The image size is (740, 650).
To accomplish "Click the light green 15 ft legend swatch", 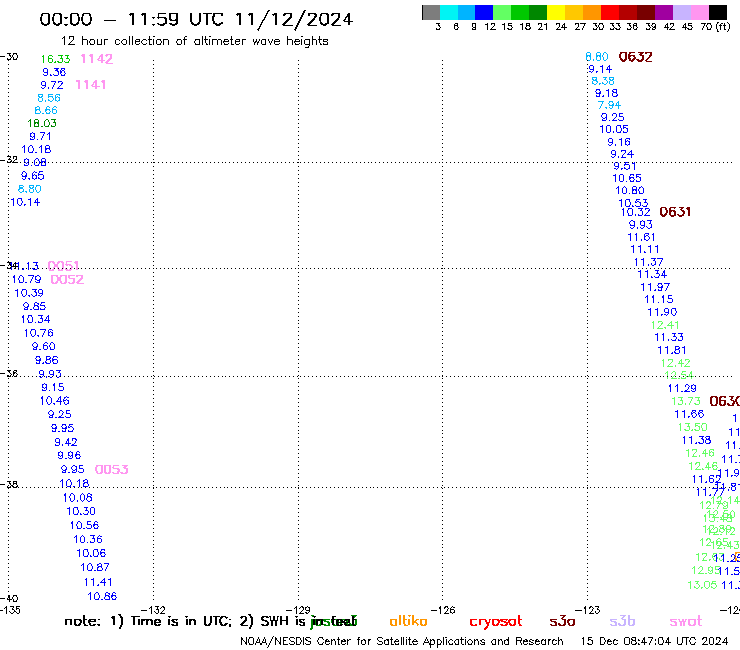I will [x=502, y=12].
